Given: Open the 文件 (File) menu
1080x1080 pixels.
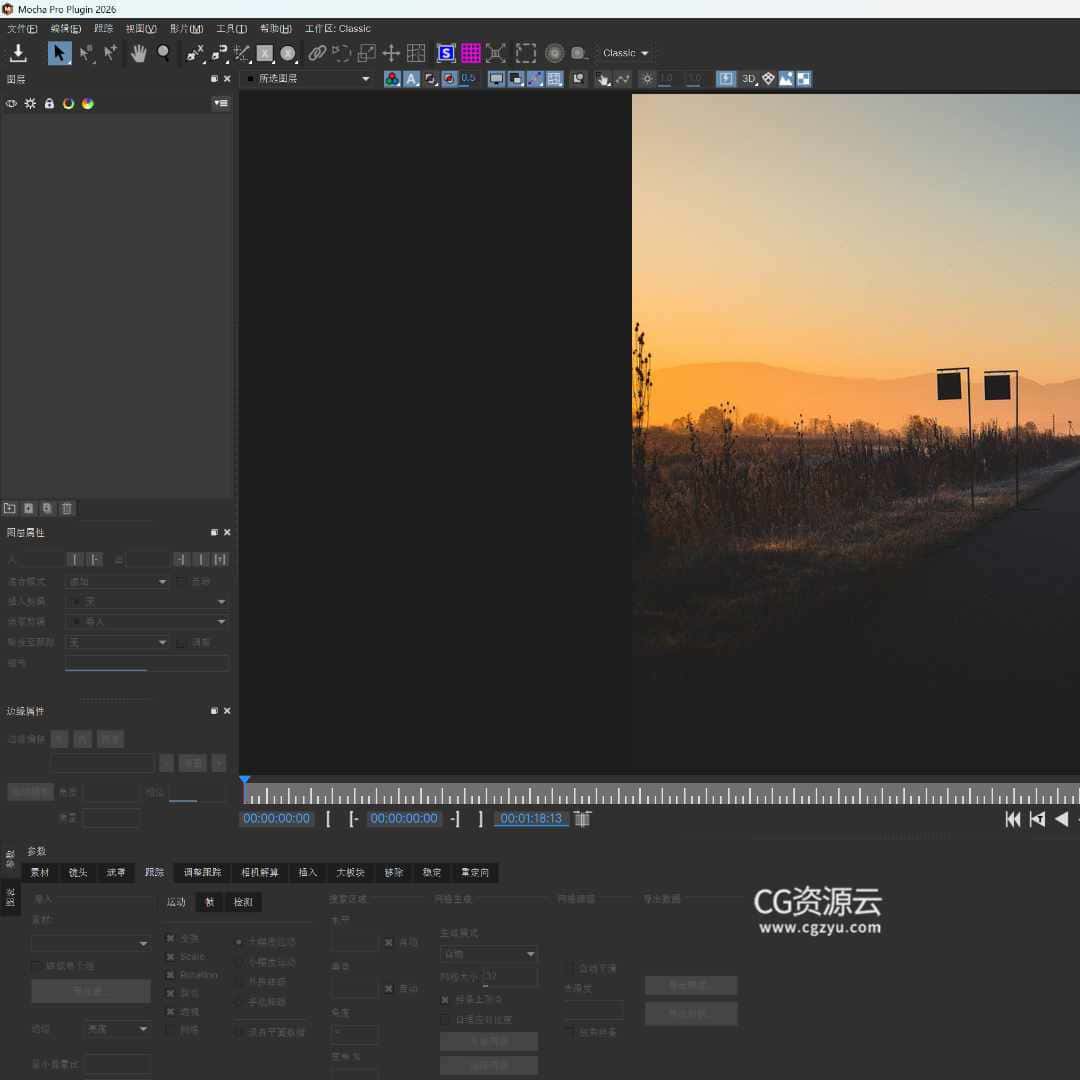Looking at the screenshot, I should point(22,29).
